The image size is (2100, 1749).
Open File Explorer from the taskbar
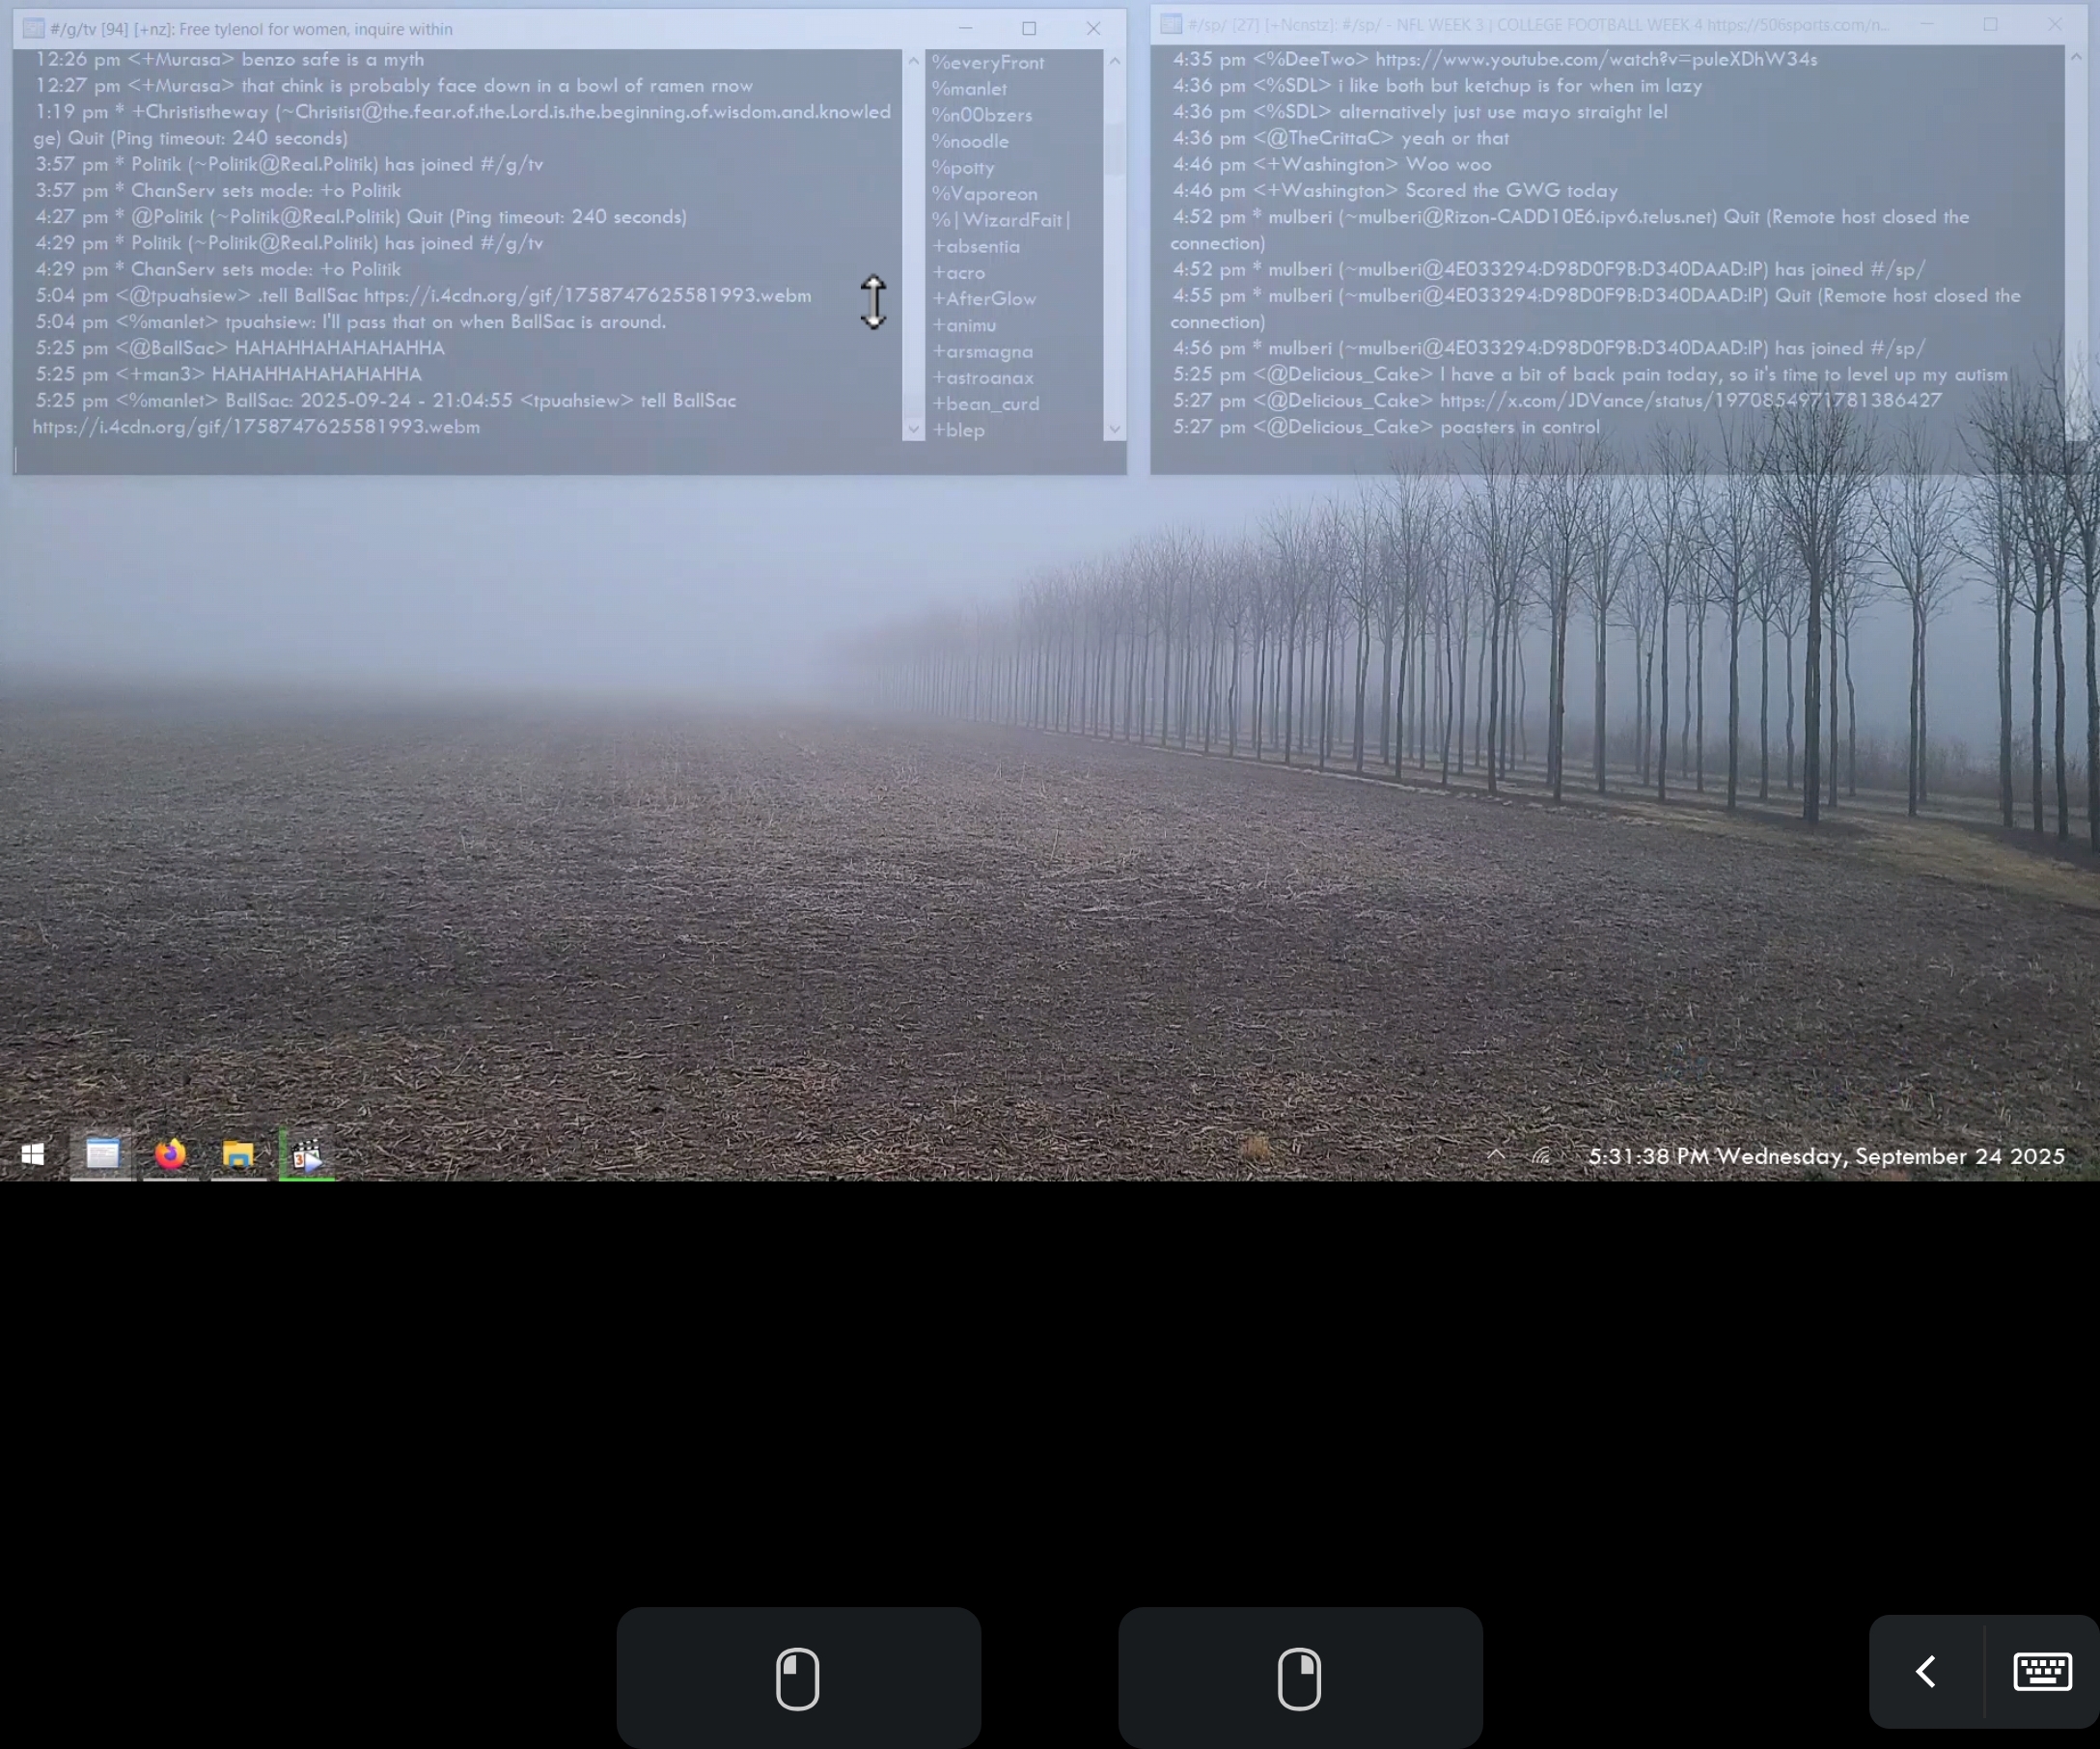pos(238,1155)
